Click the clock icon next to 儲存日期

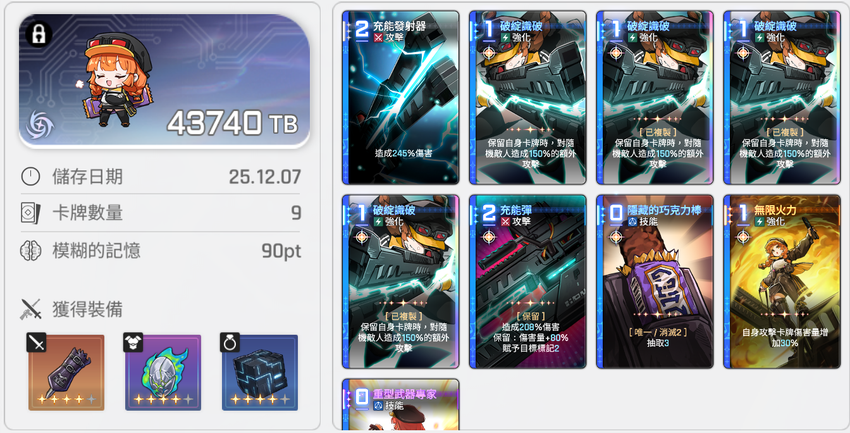click(x=30, y=177)
